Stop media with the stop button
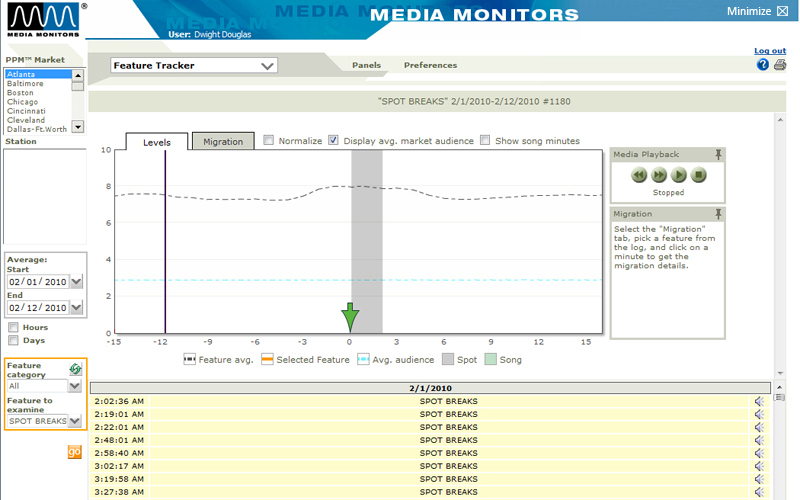 [x=699, y=175]
